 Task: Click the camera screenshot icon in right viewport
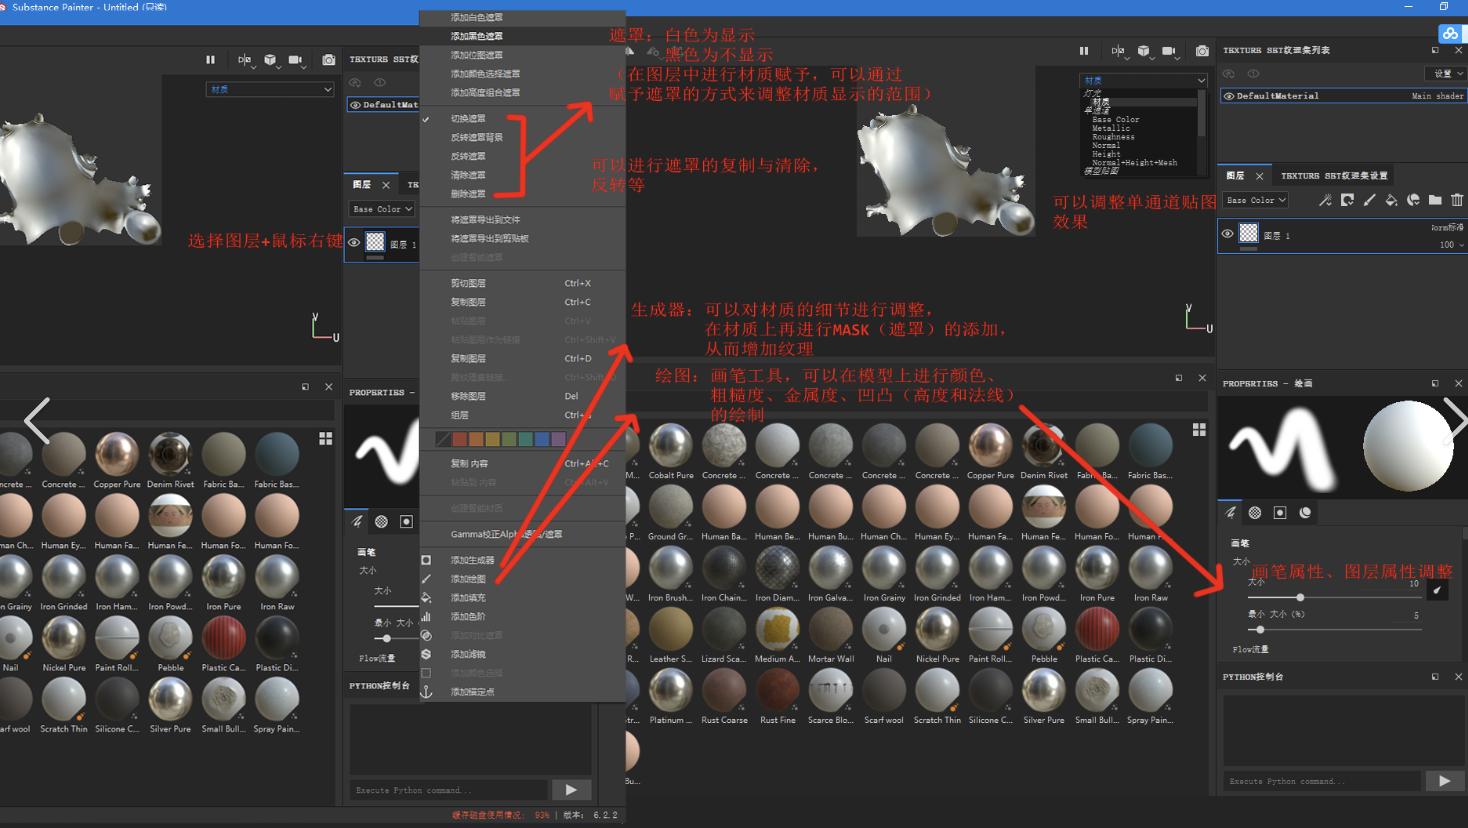click(x=1202, y=51)
